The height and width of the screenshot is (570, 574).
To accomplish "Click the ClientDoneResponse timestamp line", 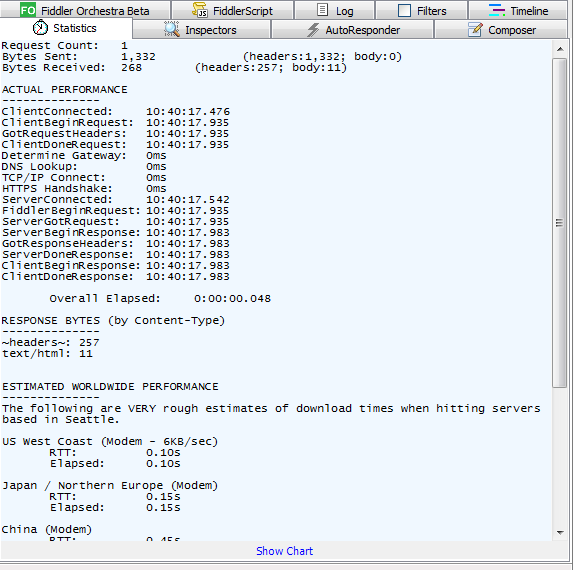I will 116,276.
